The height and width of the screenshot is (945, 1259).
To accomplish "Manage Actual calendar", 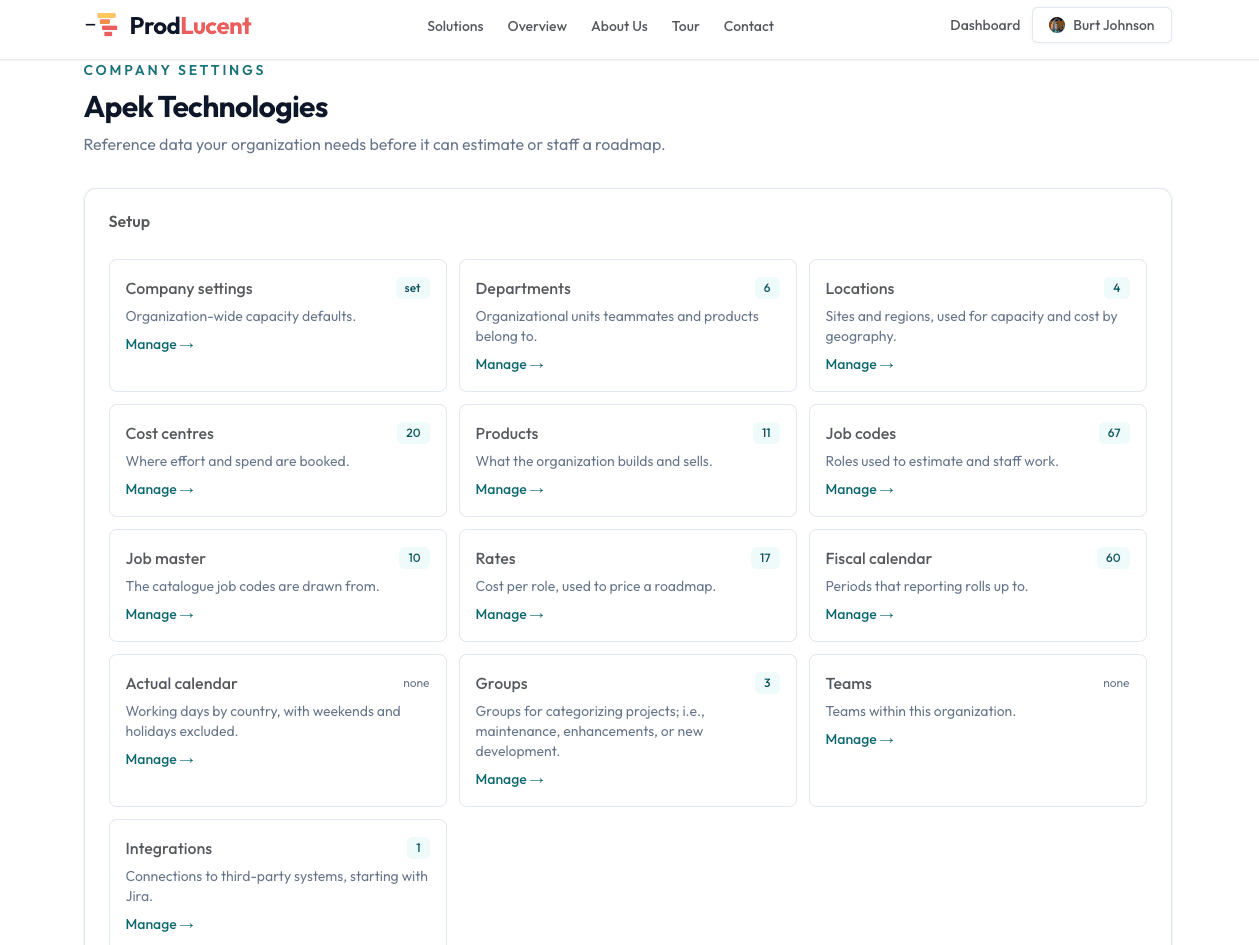I will (160, 759).
